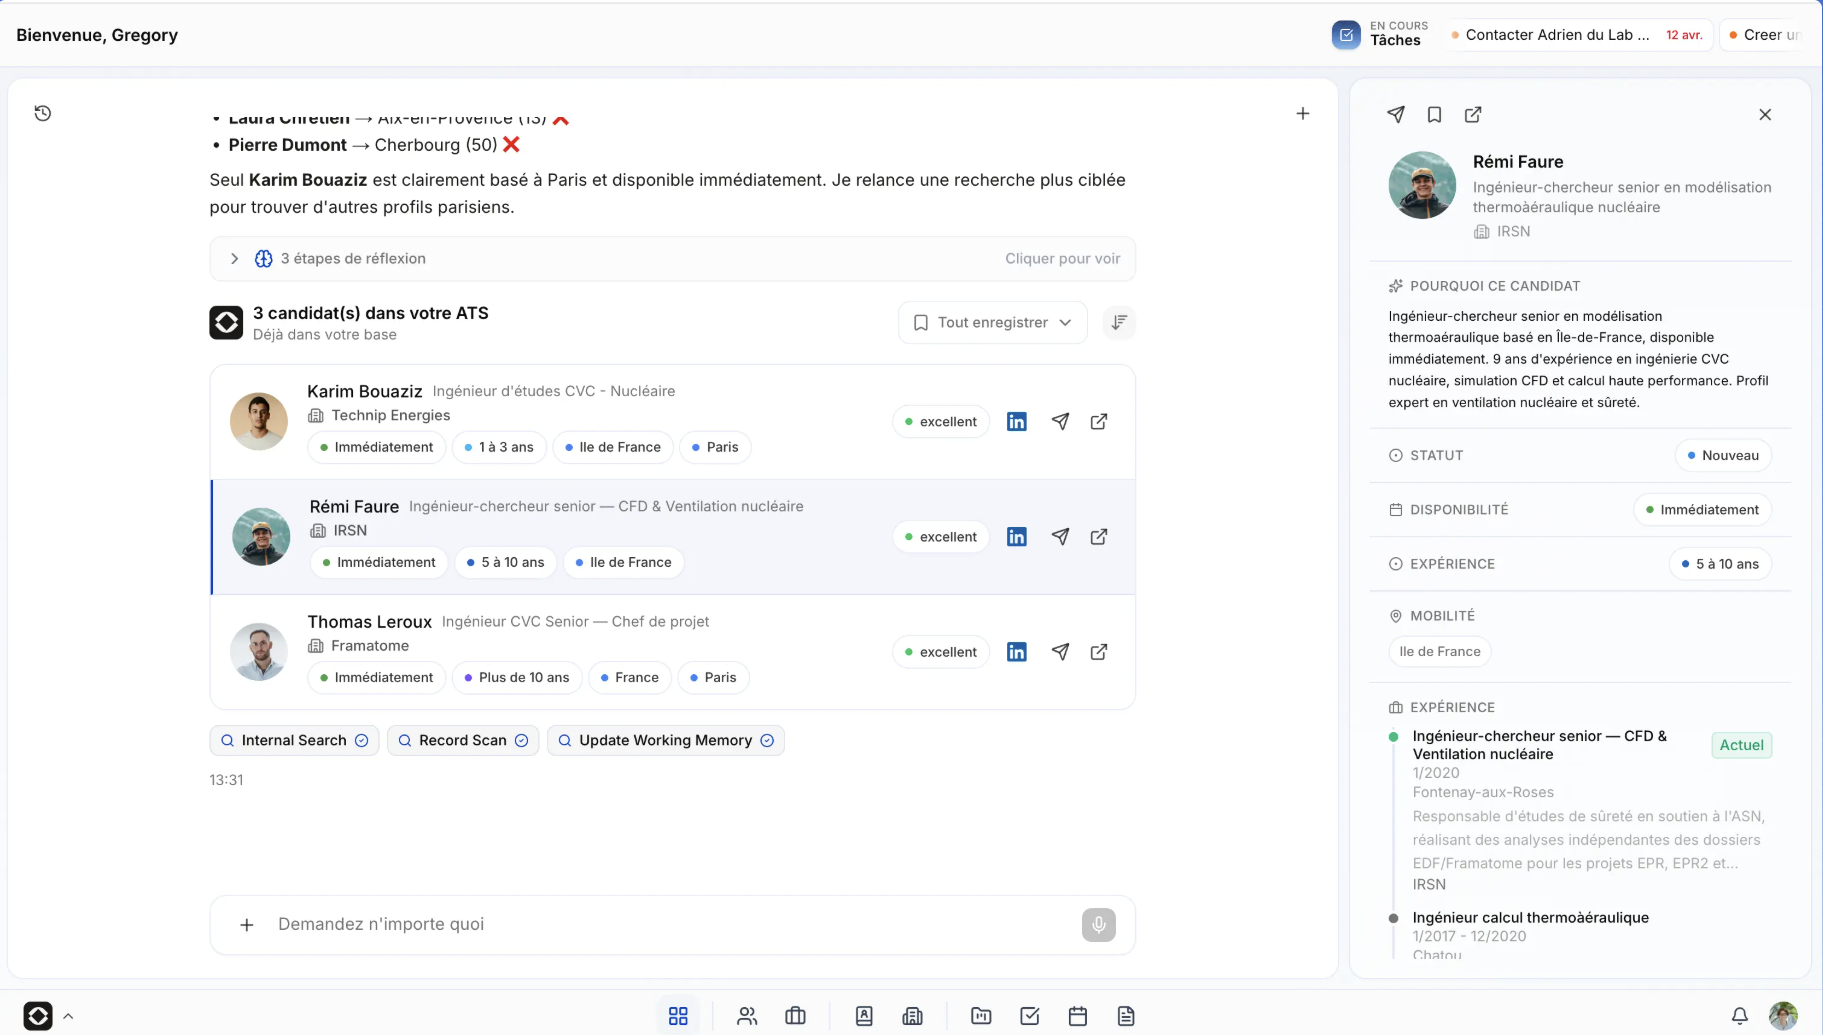Click send icon in candidate detail panel
Viewport: 1823px width, 1035px height.
(1396, 114)
